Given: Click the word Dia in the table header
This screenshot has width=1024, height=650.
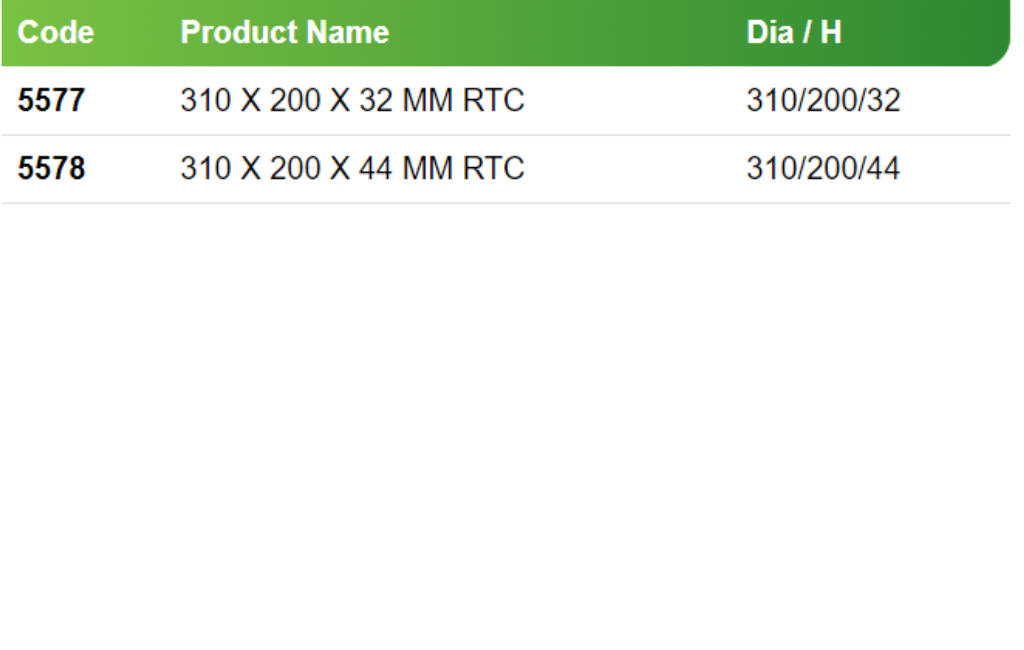Looking at the screenshot, I should tap(770, 33).
